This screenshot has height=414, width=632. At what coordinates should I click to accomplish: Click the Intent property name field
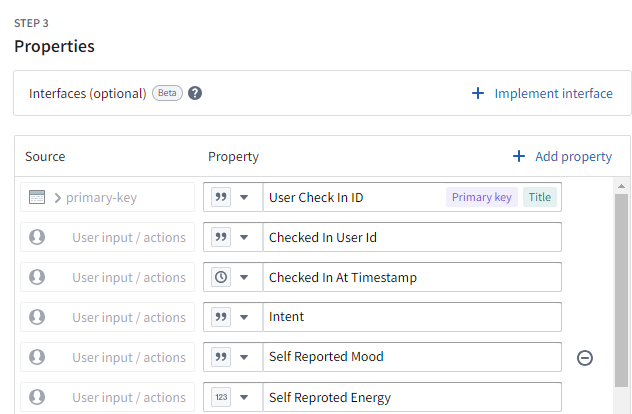(410, 317)
